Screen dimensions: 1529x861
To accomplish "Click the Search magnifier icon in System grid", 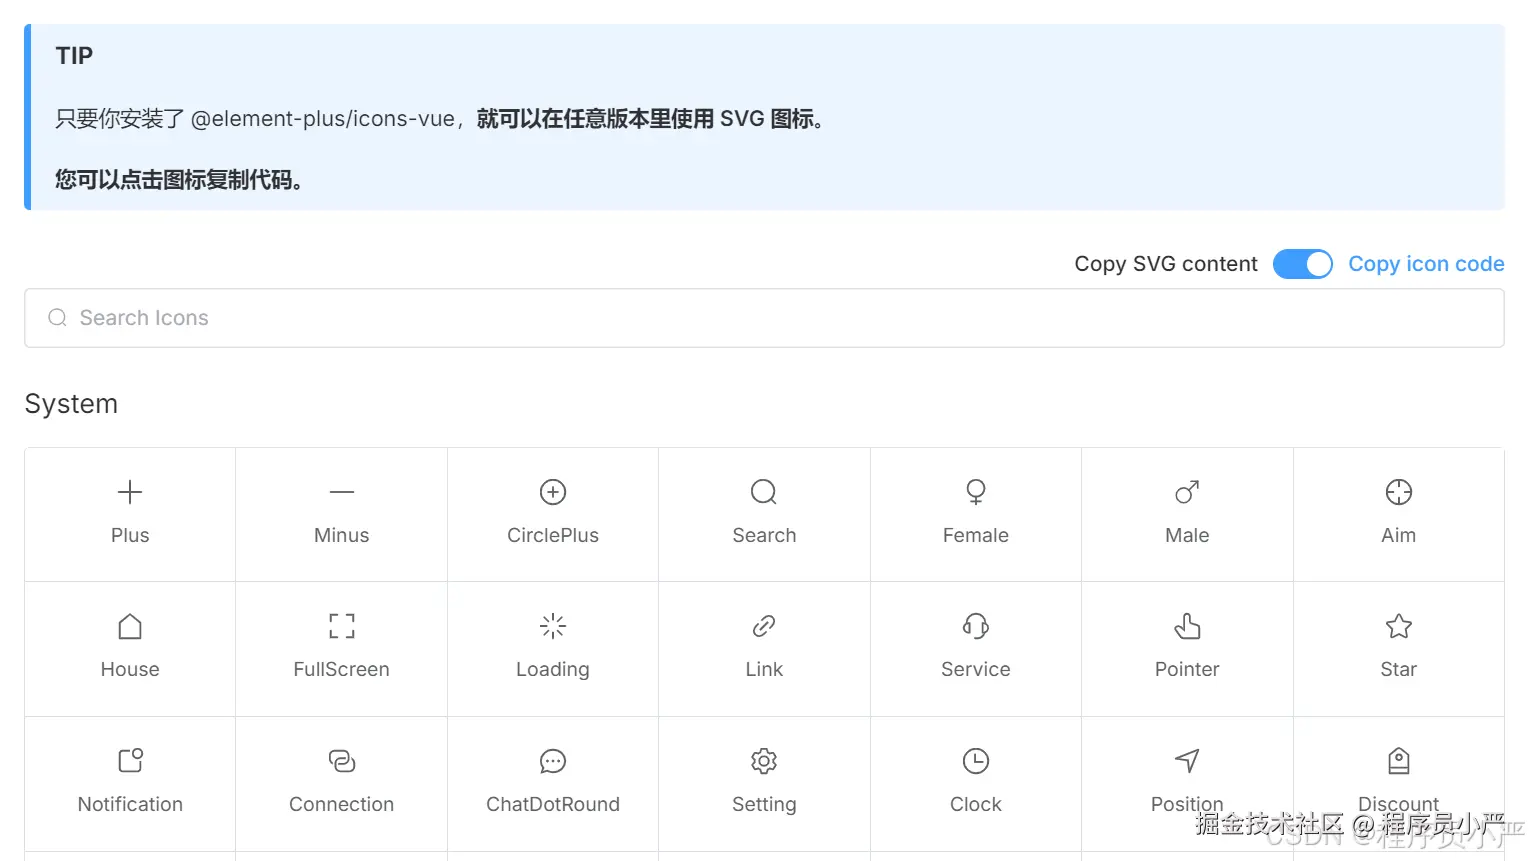I will tap(764, 492).
